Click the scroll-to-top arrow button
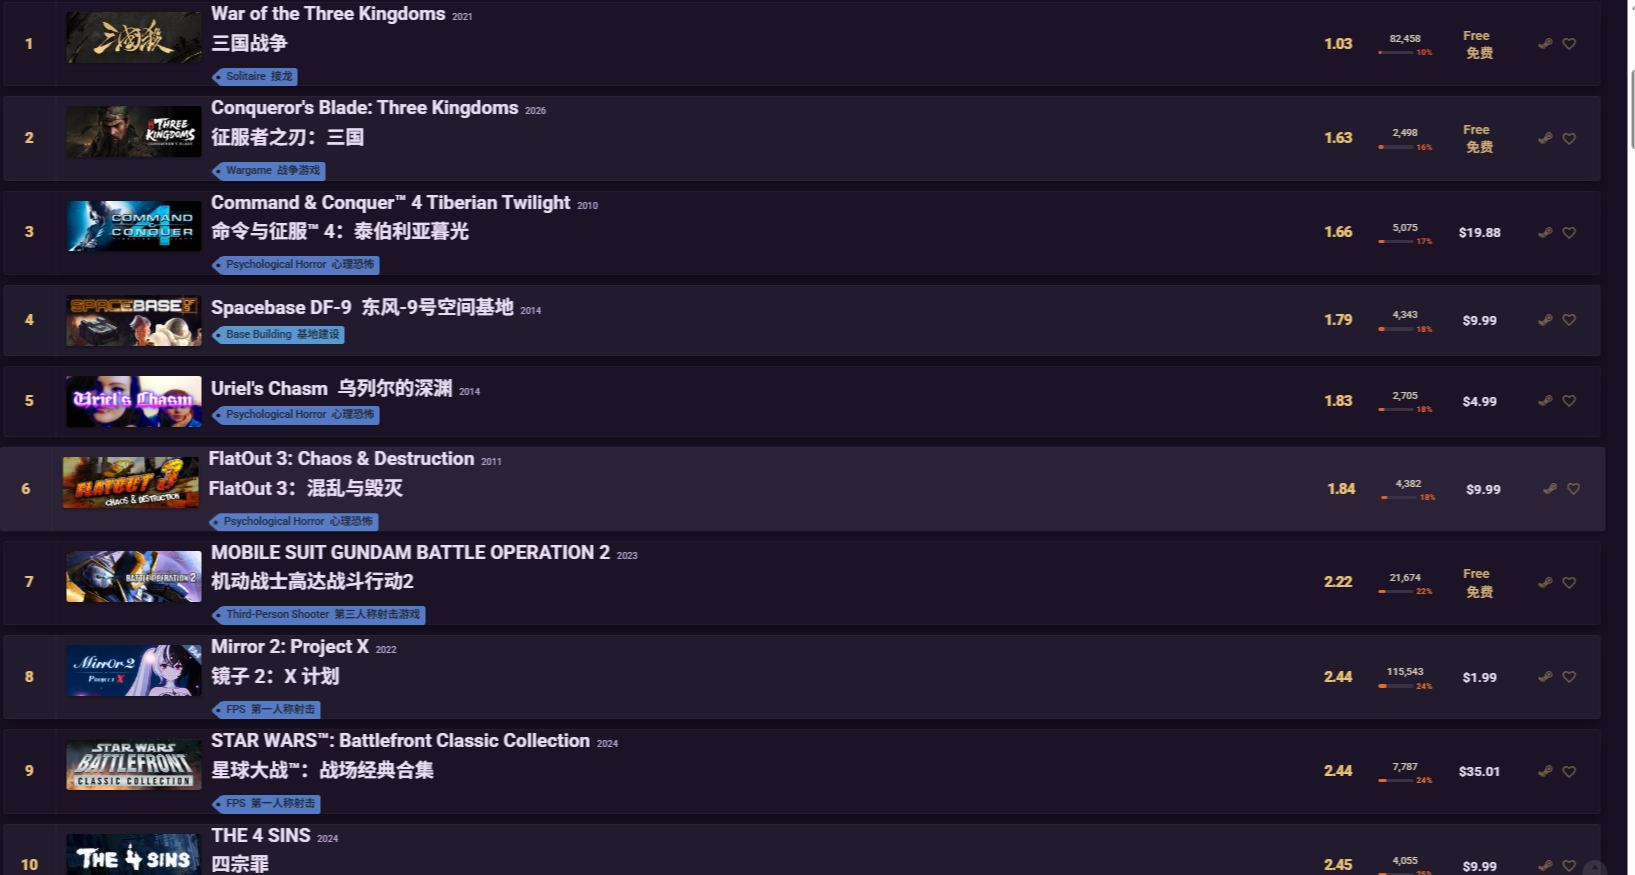 [x=1595, y=868]
